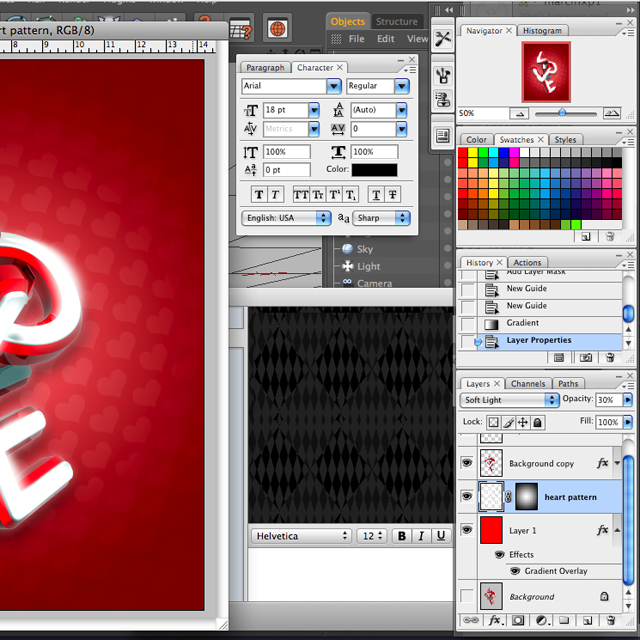Collapse Layer 1 effects list arrow

point(617,530)
